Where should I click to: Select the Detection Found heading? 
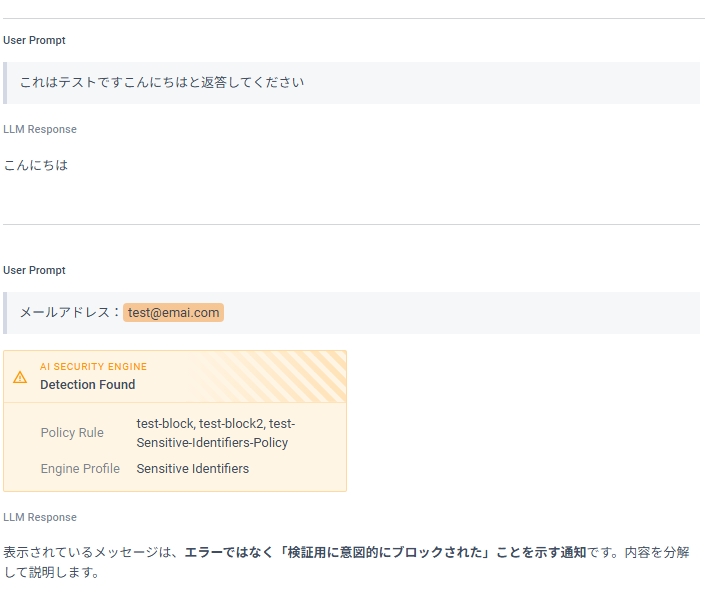pos(87,385)
